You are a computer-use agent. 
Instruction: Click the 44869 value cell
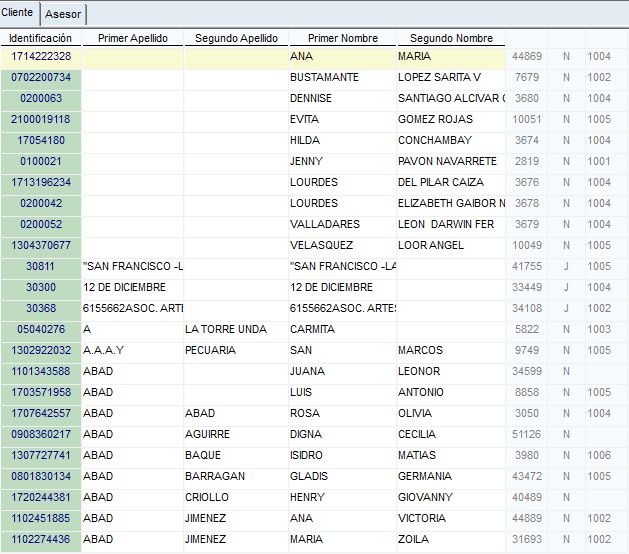tap(527, 57)
